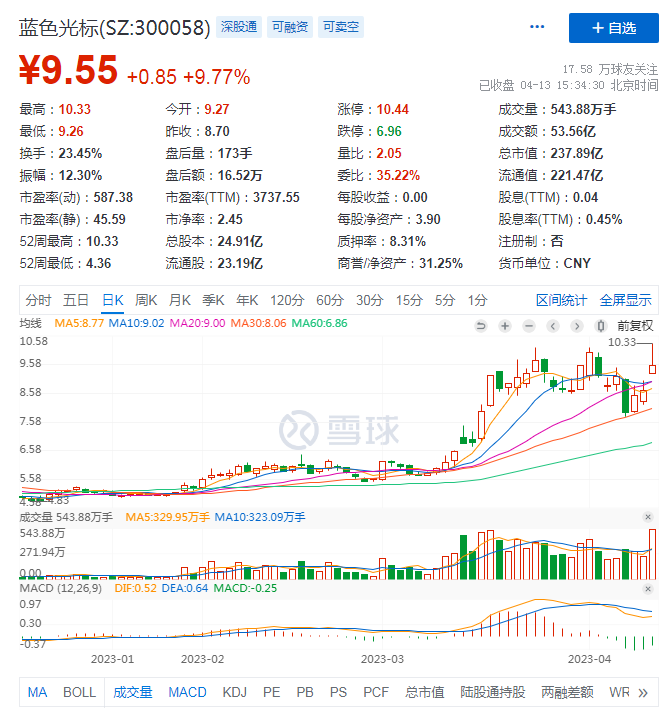Toggle the KDJ indicator
Viewport: 670px width, 711px height.
pyautogui.click(x=234, y=693)
